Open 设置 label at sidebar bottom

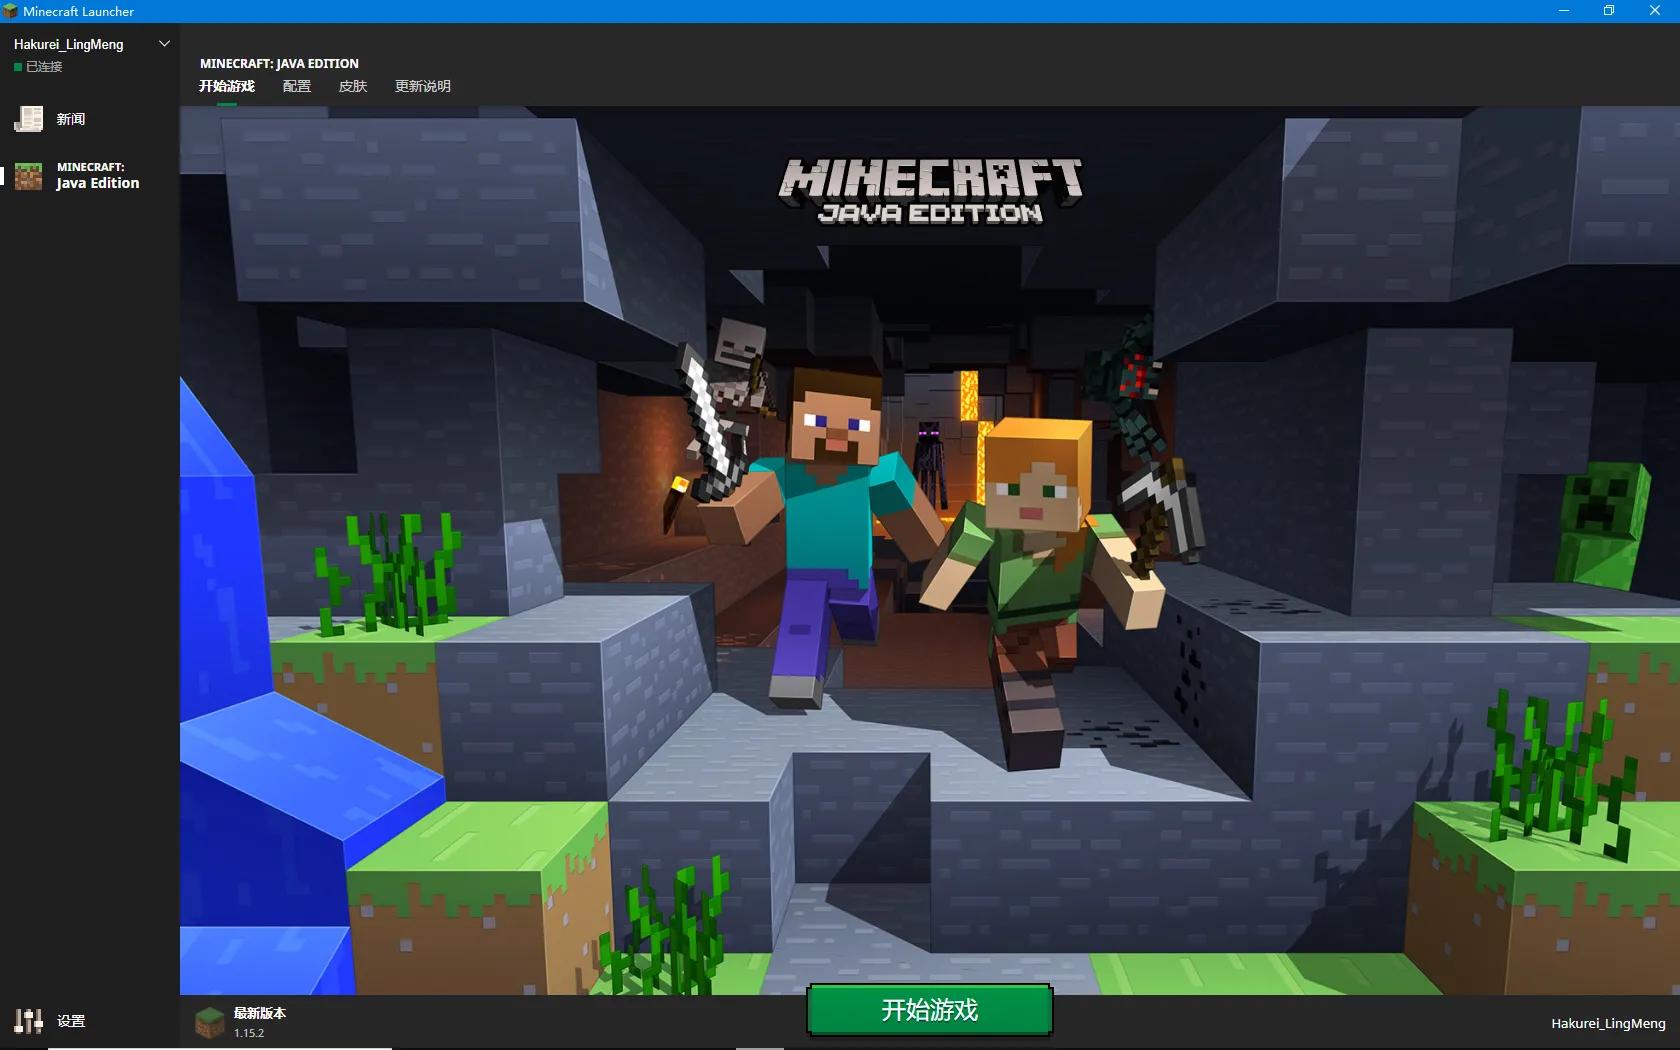point(71,1021)
